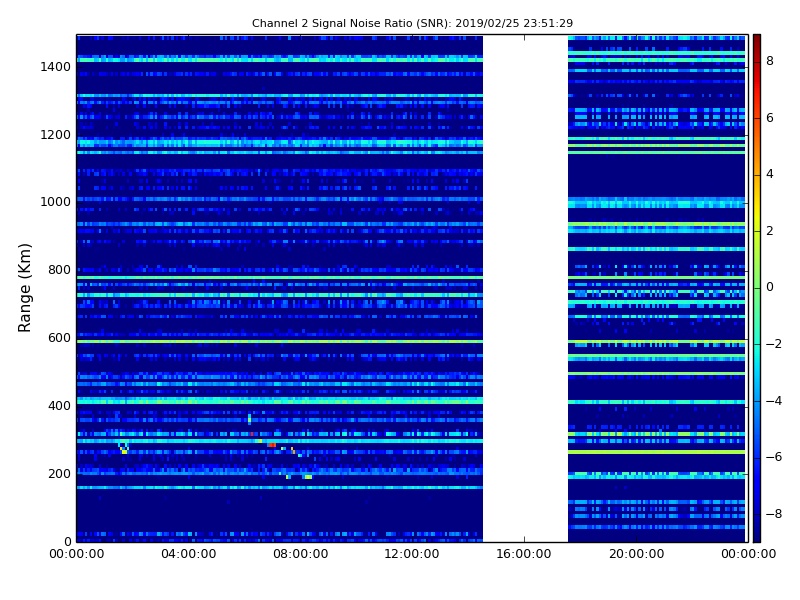This screenshot has width=800, height=600.
Task: Click the 'Range (Km)' y-axis label
Action: tap(24, 288)
